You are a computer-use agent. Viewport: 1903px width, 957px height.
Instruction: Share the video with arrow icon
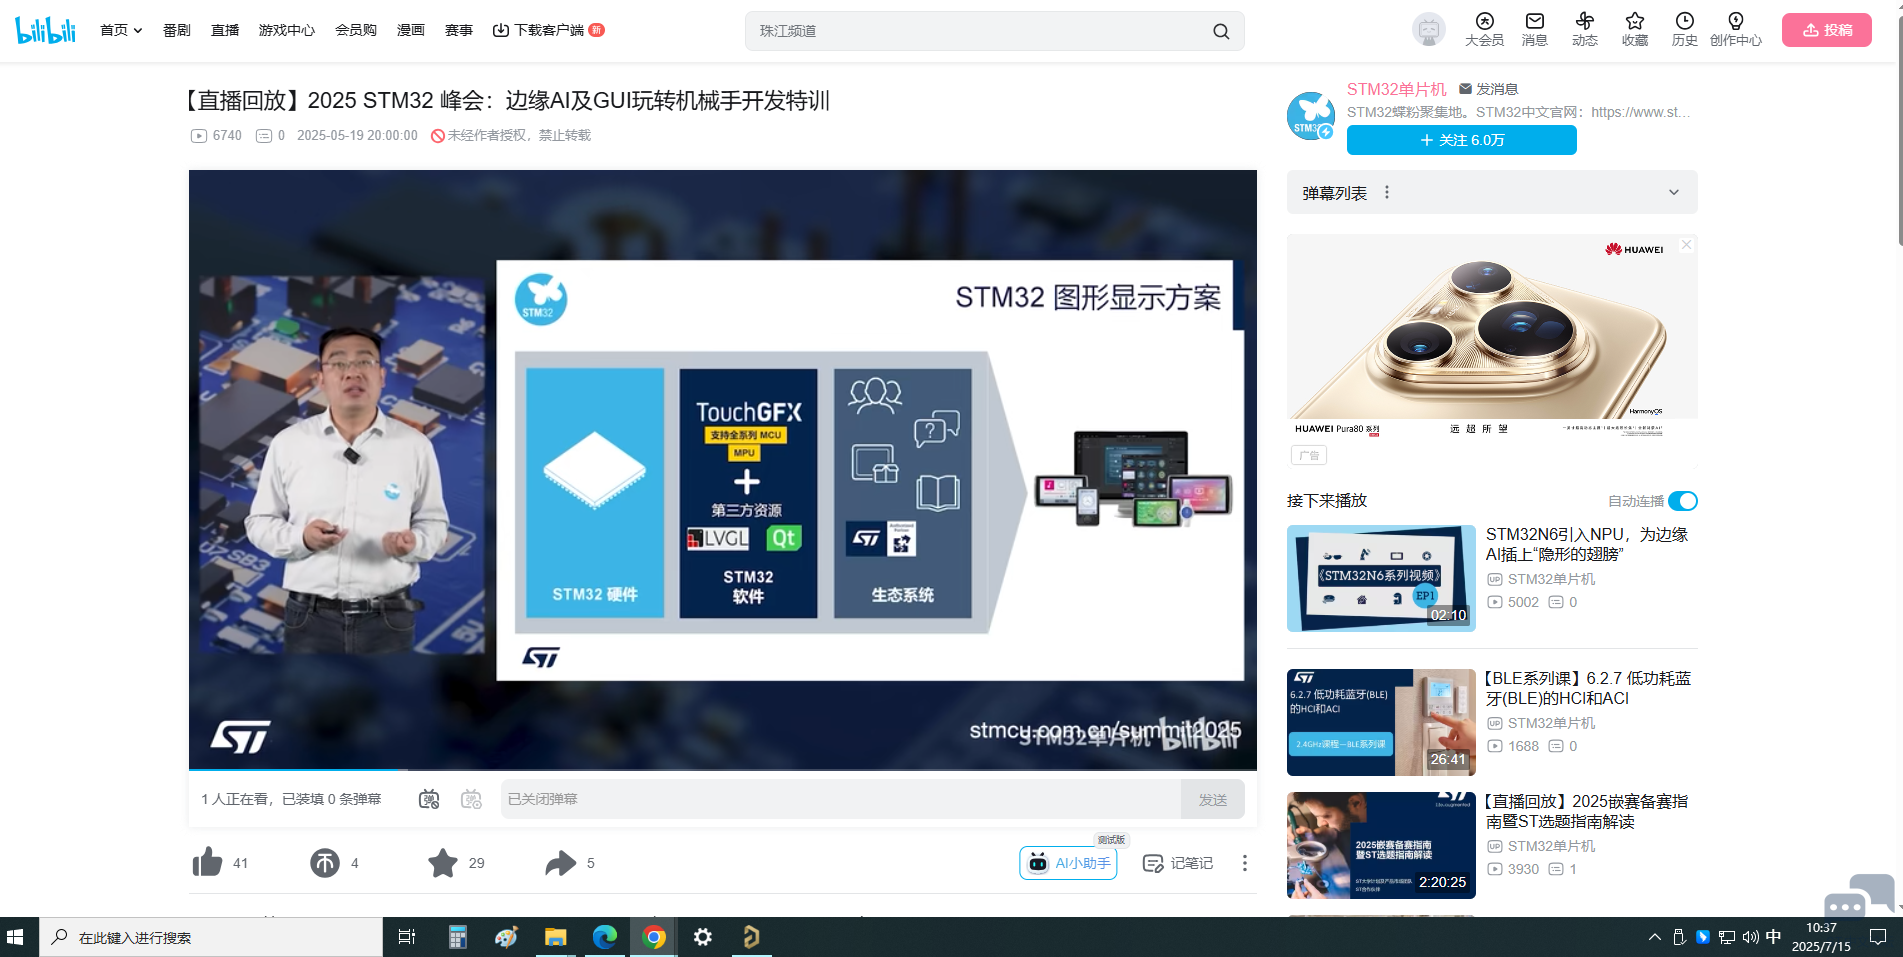tap(561, 862)
